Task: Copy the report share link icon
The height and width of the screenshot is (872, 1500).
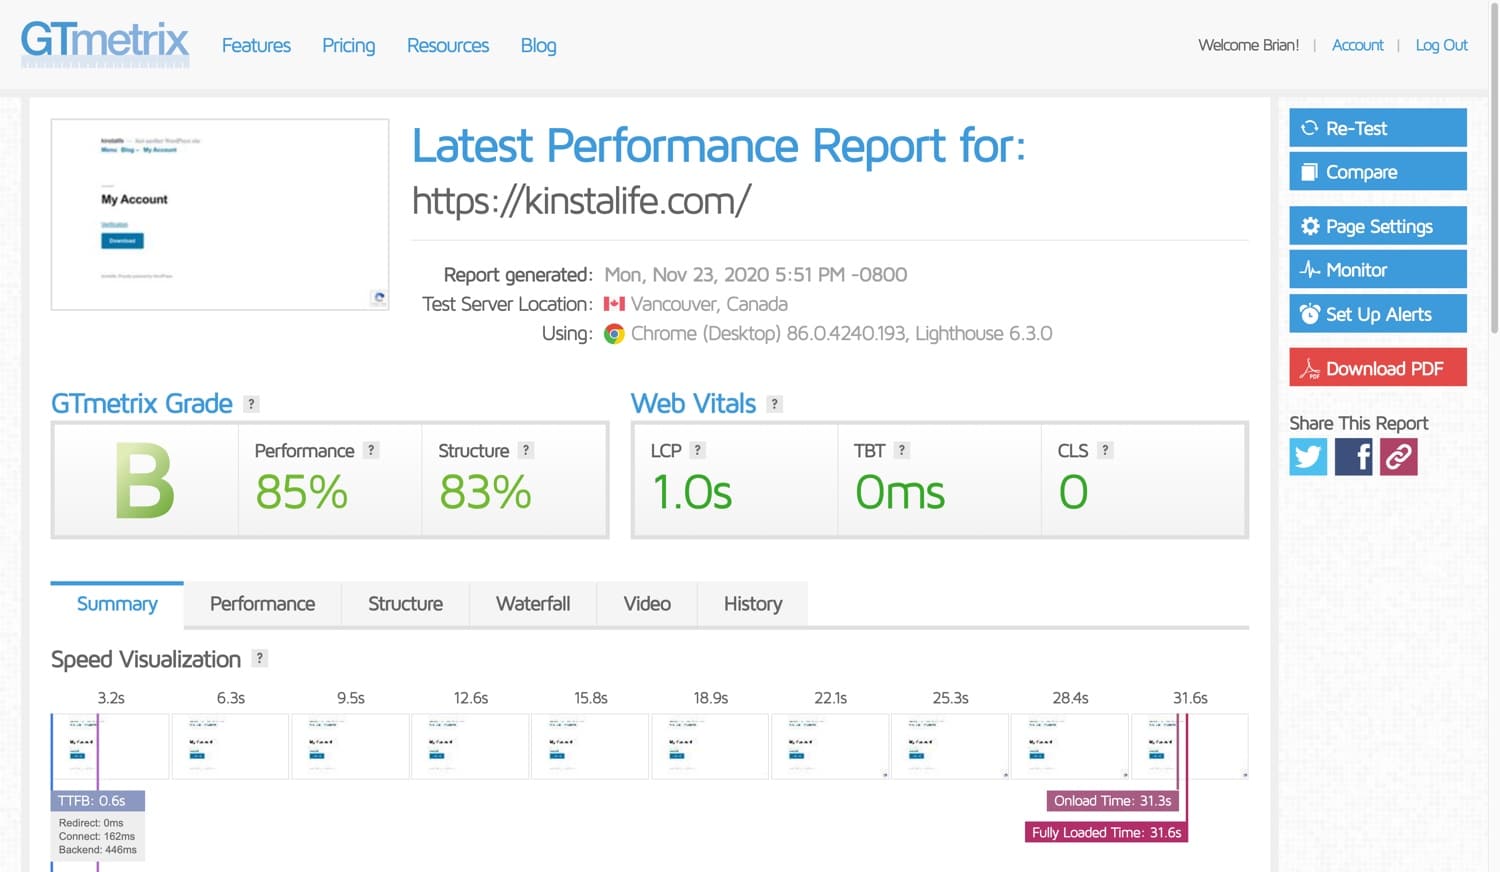Action: click(x=1398, y=457)
